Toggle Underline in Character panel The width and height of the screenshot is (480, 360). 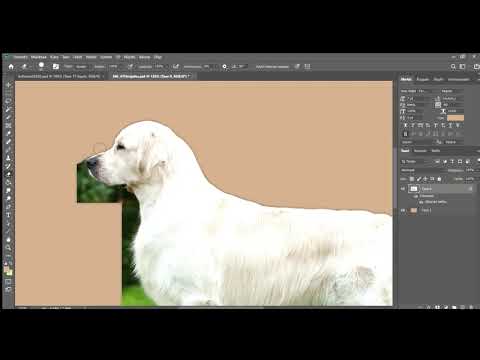click(450, 125)
